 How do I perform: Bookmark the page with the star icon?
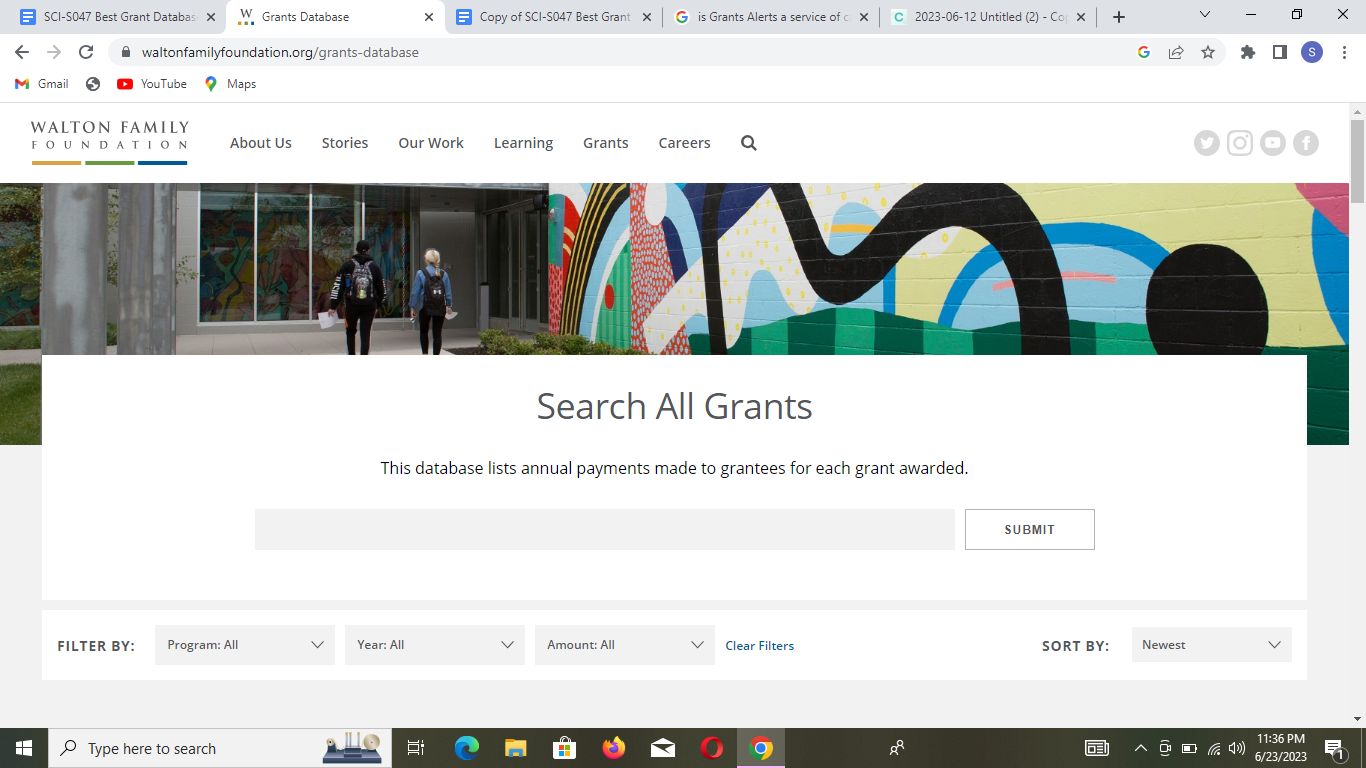1209,52
